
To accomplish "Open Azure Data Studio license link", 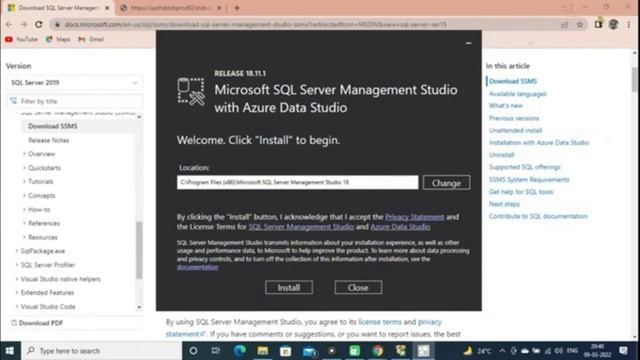I will [400, 227].
